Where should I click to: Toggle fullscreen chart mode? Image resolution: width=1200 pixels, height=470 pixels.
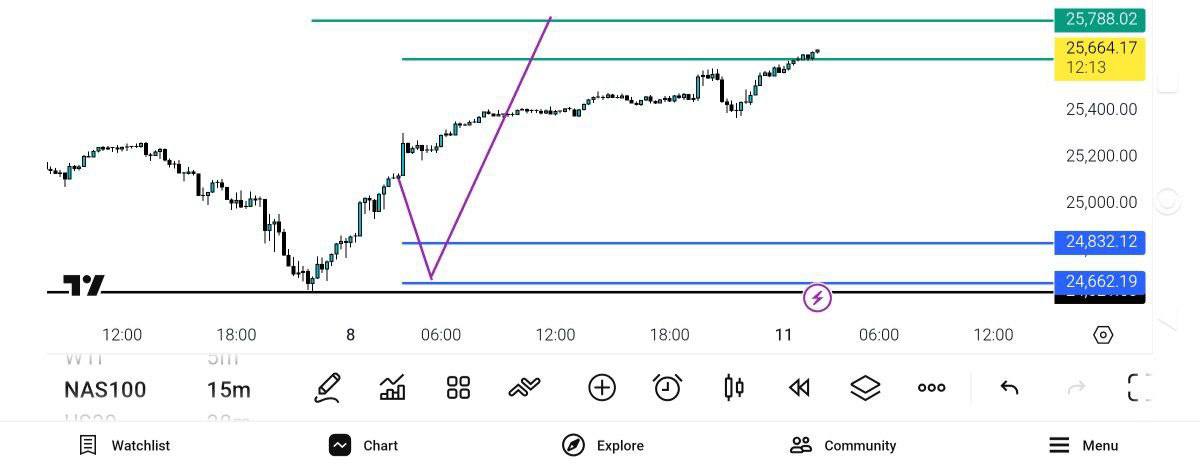pyautogui.click(x=1139, y=387)
